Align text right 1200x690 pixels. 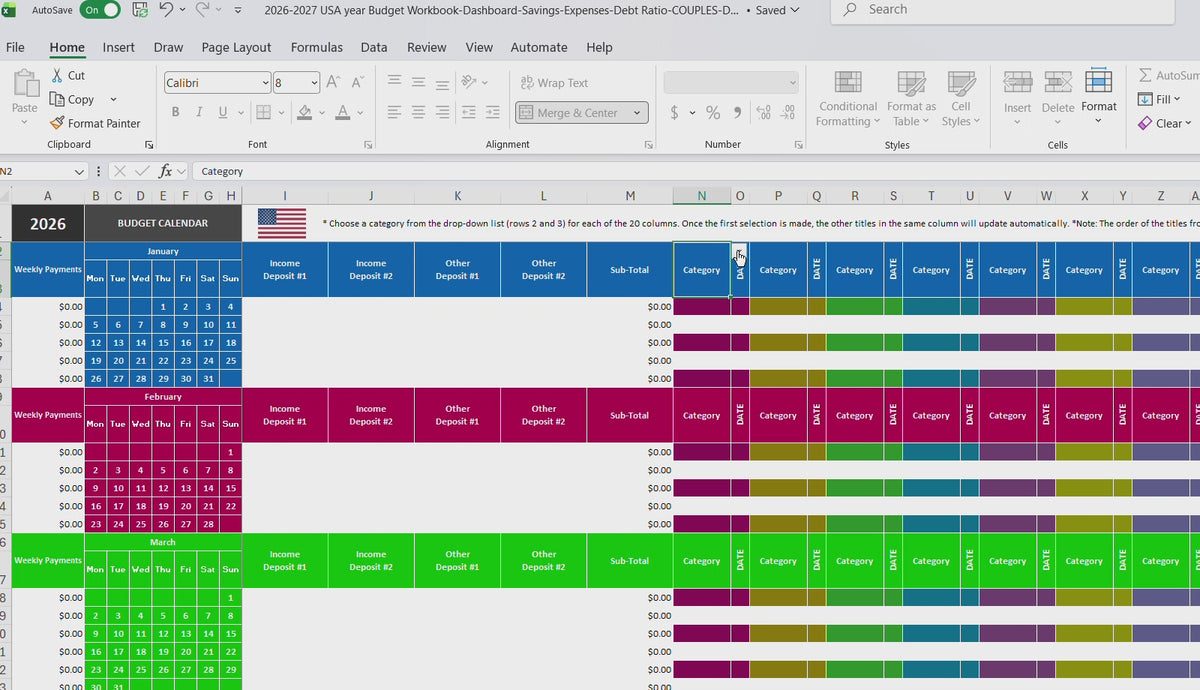[x=443, y=112]
